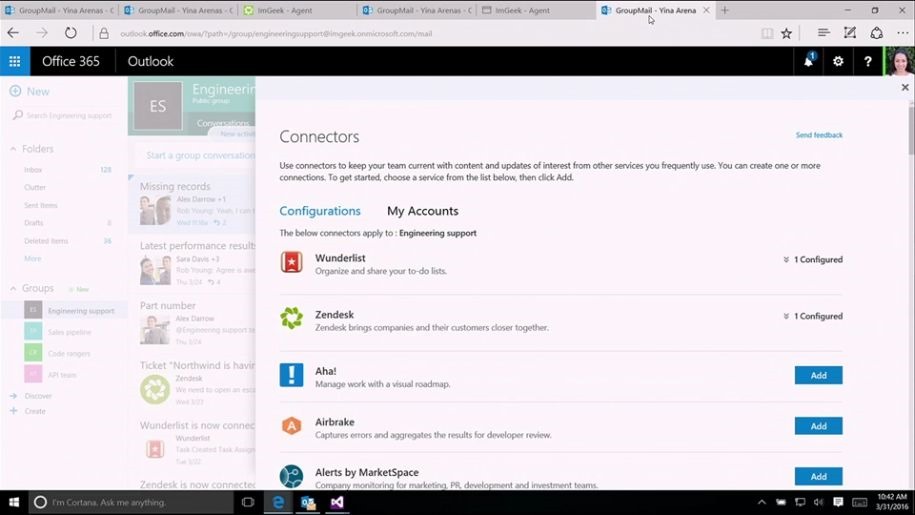
Task: Collapse the Folders section
Action: tap(13, 149)
